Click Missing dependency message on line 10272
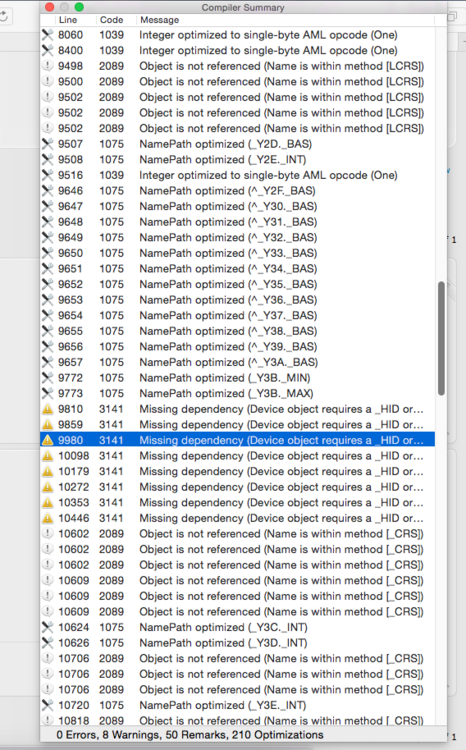This screenshot has width=466, height=750. (281, 487)
